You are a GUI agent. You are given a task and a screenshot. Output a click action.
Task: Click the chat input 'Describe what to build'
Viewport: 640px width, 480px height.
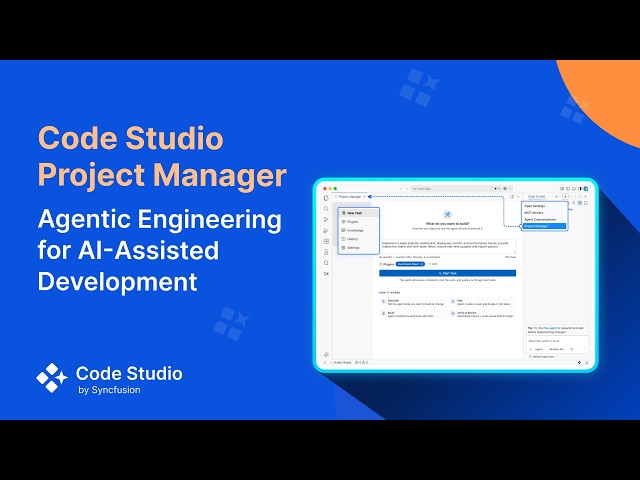pyautogui.click(x=557, y=341)
